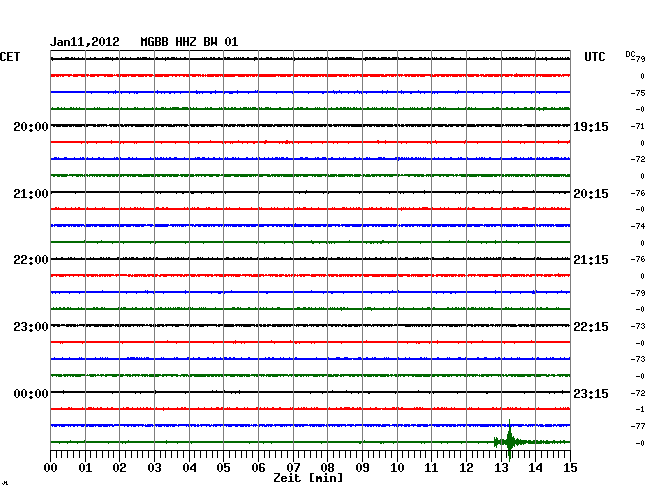Select the '23:00' CET time label
Screen dimensions: 650x494
pos(31,327)
